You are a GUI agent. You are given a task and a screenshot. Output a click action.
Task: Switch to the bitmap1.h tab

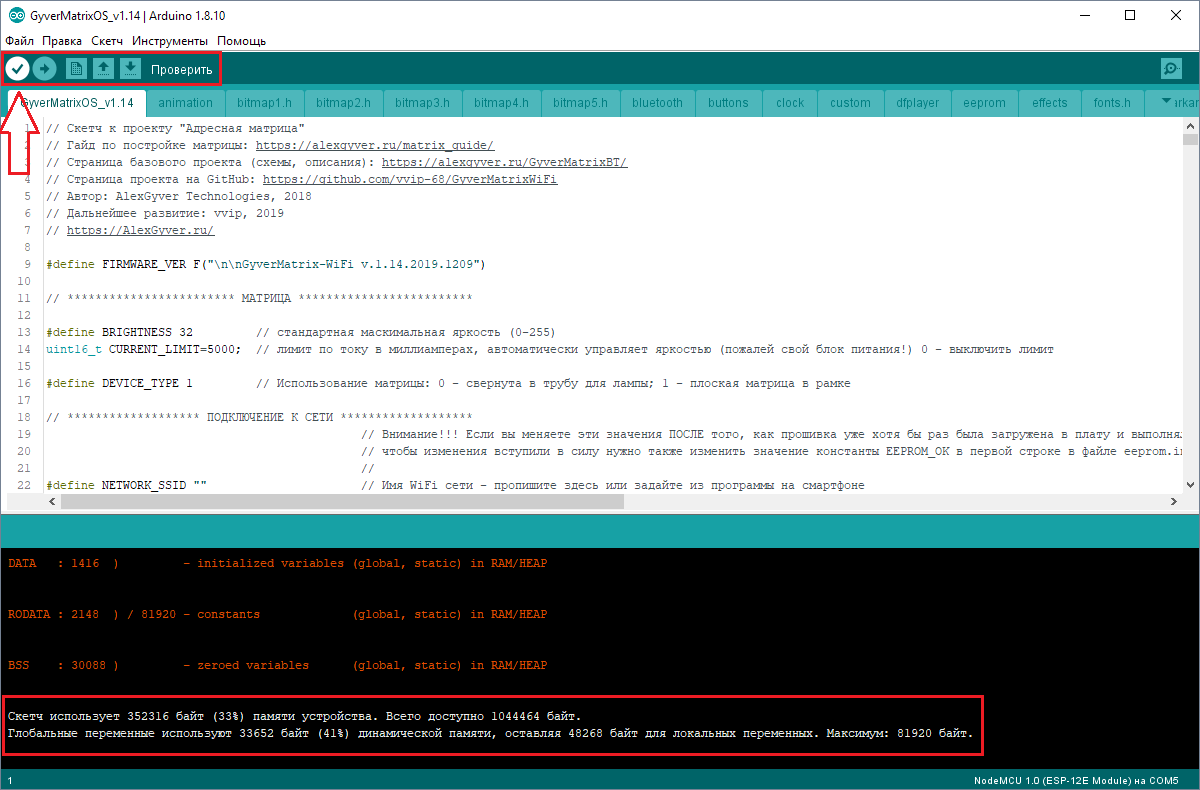(x=264, y=103)
